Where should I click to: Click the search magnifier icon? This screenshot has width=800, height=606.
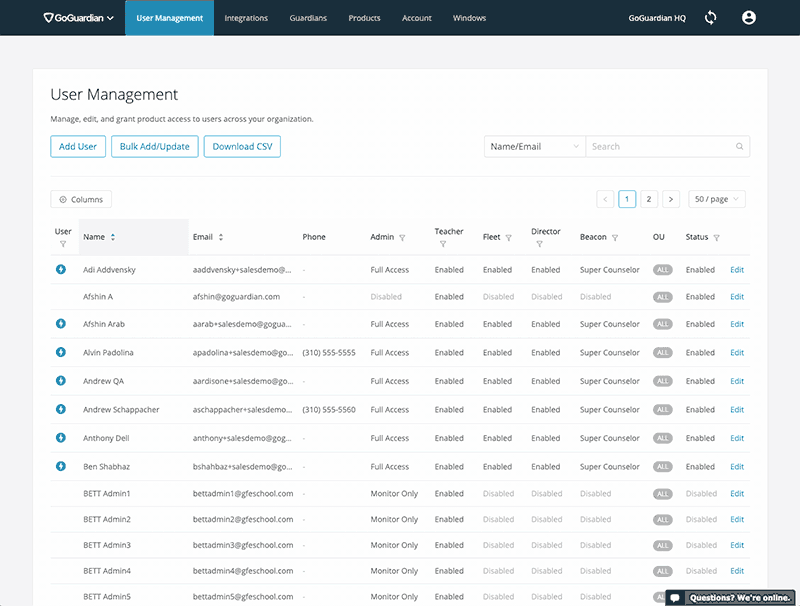point(739,146)
